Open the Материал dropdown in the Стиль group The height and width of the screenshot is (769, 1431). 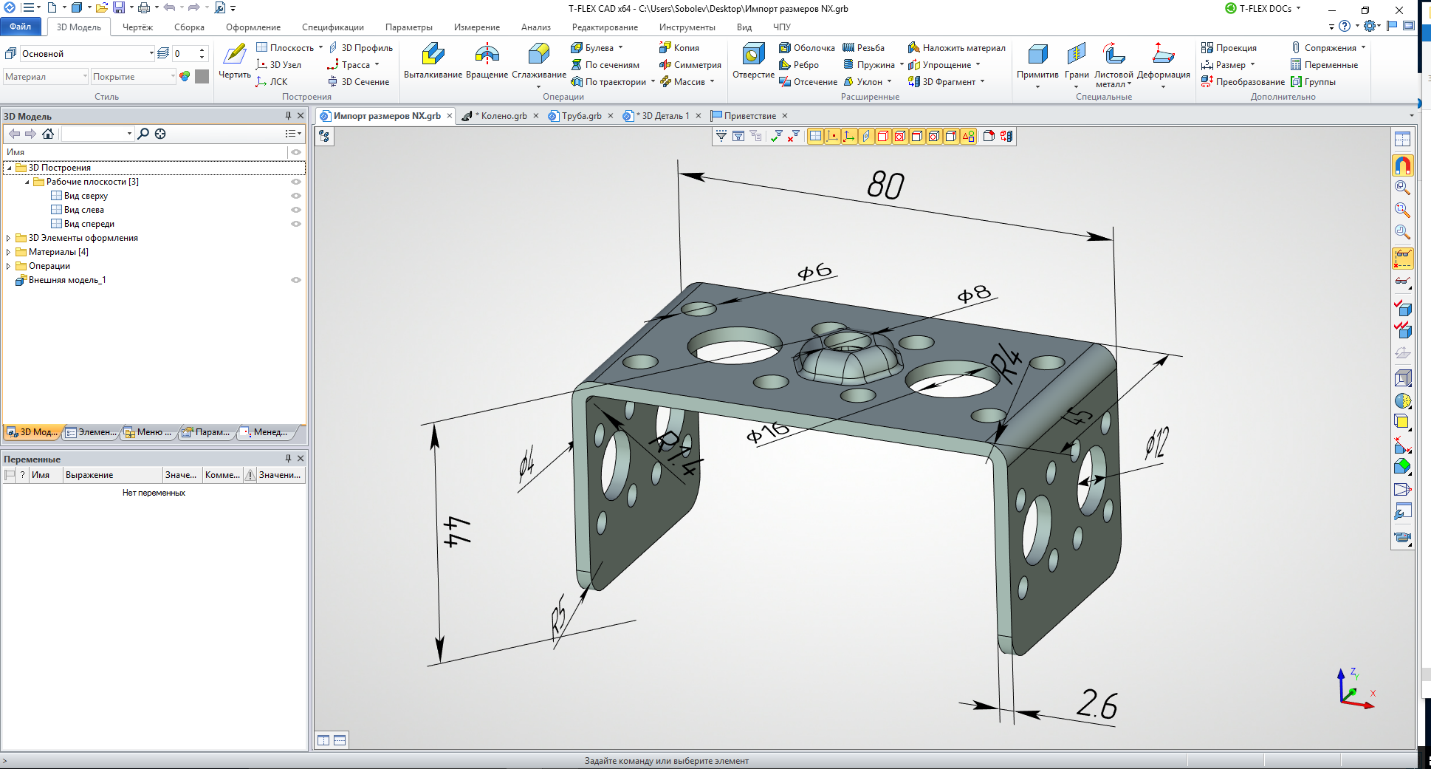pos(45,76)
